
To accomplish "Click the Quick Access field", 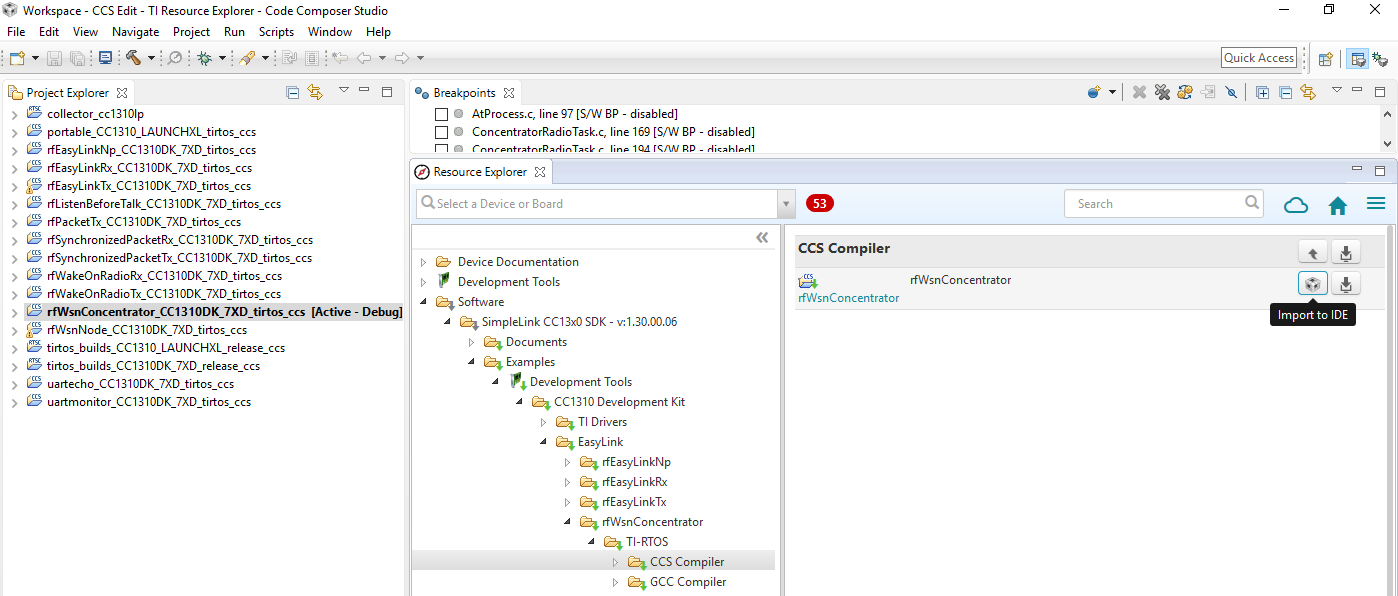I will click(x=1259, y=58).
